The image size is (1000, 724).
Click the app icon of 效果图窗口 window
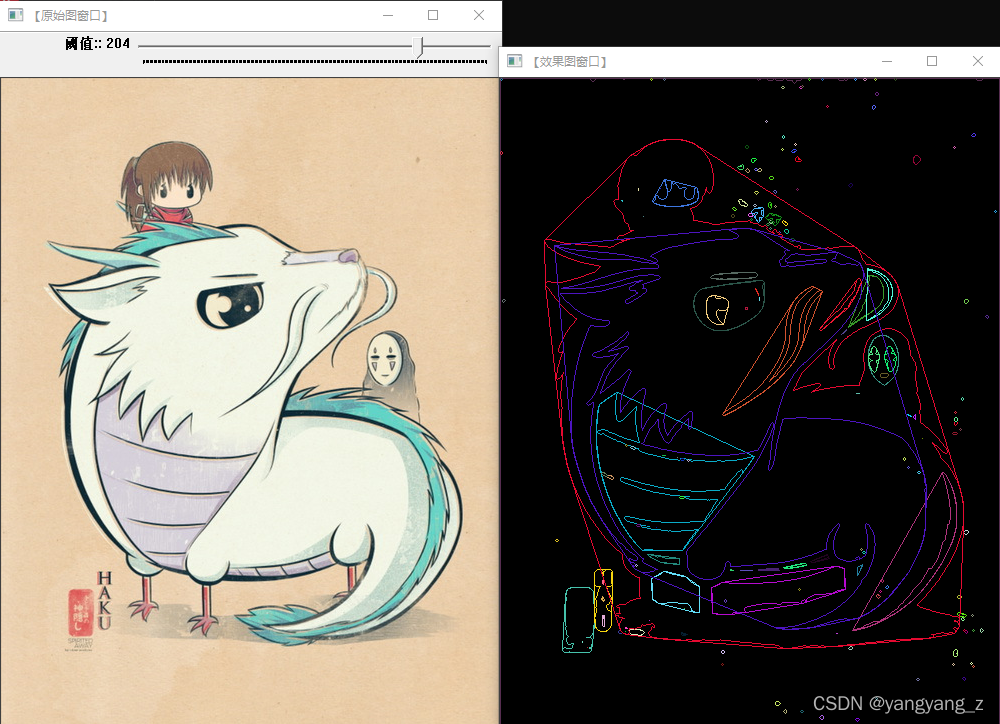click(x=514, y=61)
